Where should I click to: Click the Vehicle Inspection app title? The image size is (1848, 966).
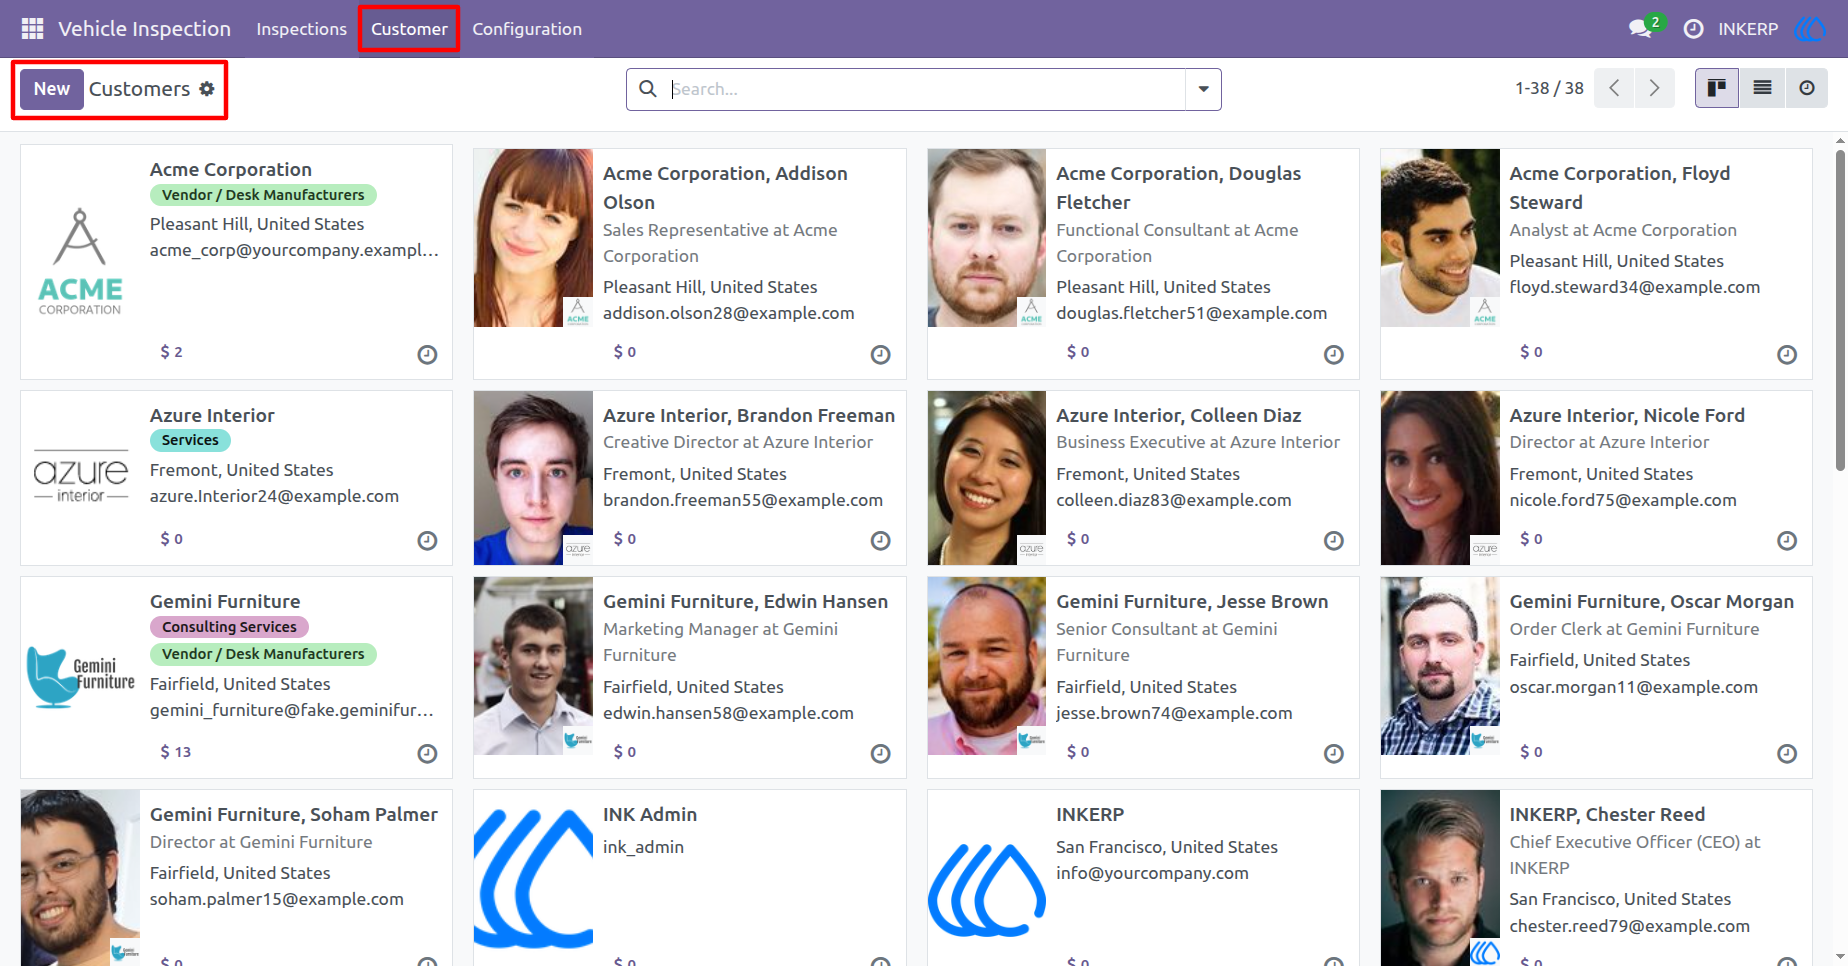pos(144,29)
